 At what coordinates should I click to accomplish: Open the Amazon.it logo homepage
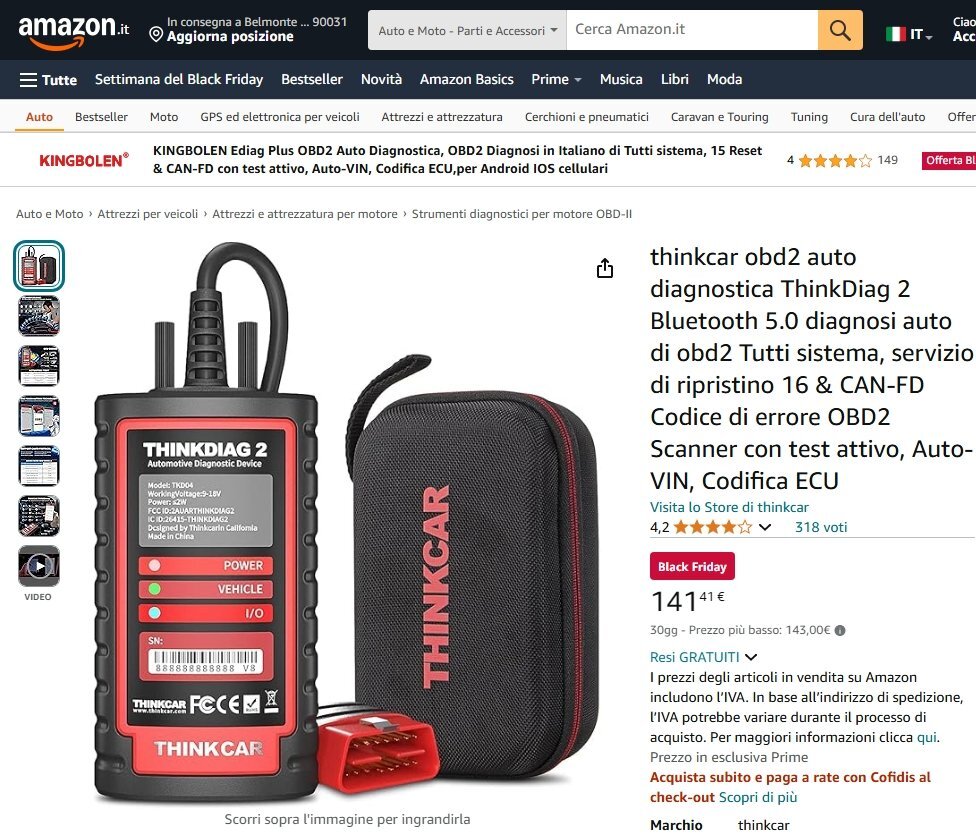(x=74, y=30)
